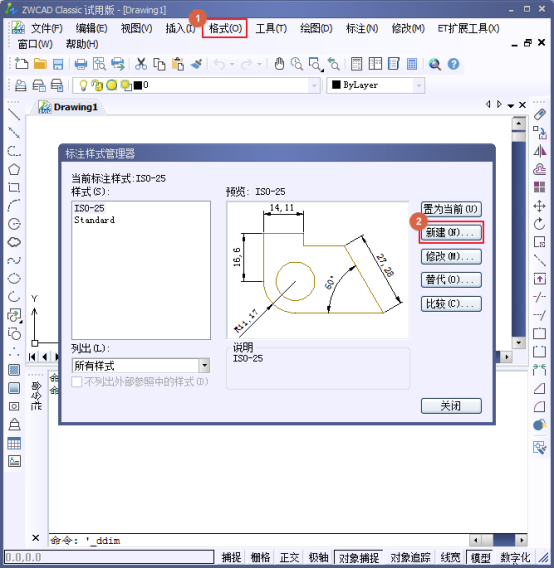Toggle 对象捕捉 object snap in status bar
Viewport: 554px width, 569px height.
[x=359, y=557]
